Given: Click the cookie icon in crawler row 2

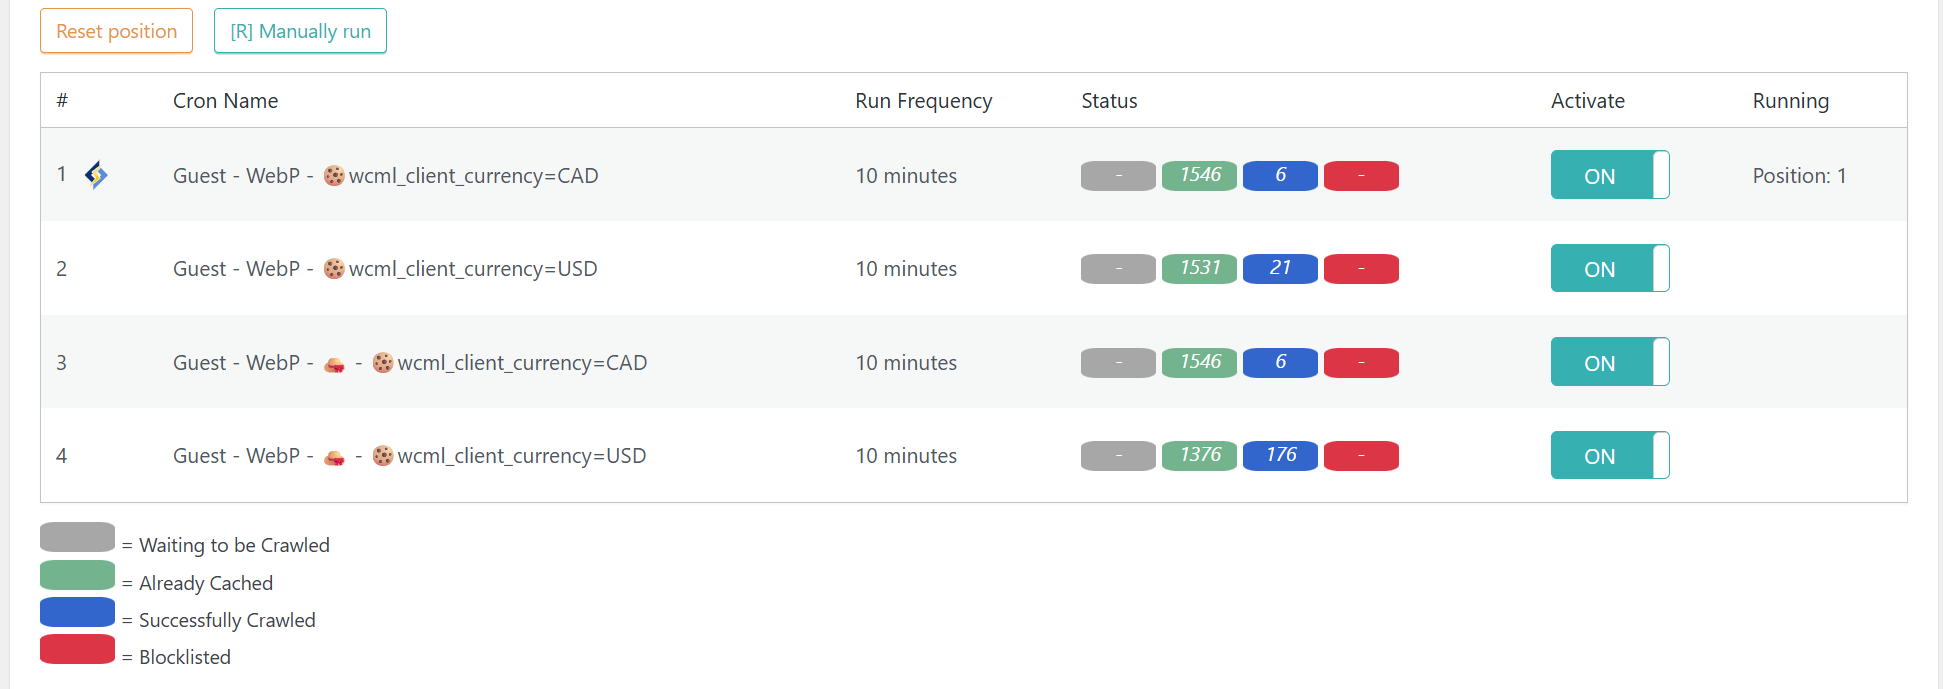Looking at the screenshot, I should [x=334, y=269].
